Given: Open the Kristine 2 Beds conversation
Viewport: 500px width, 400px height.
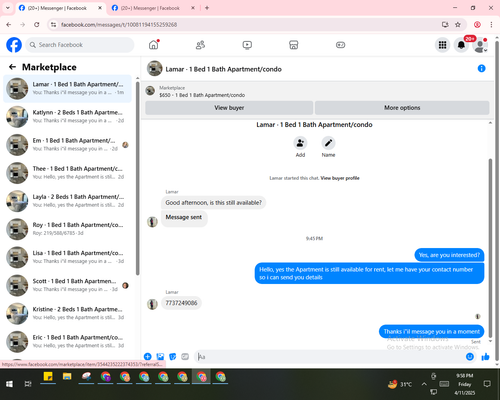Looking at the screenshot, I should tap(67, 313).
